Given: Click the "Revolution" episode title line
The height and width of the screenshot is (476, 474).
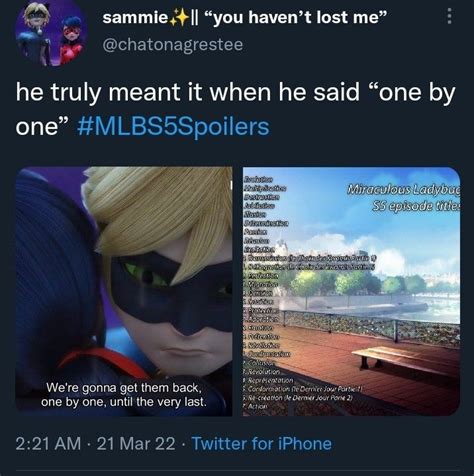Looking at the screenshot, I should point(262,371).
